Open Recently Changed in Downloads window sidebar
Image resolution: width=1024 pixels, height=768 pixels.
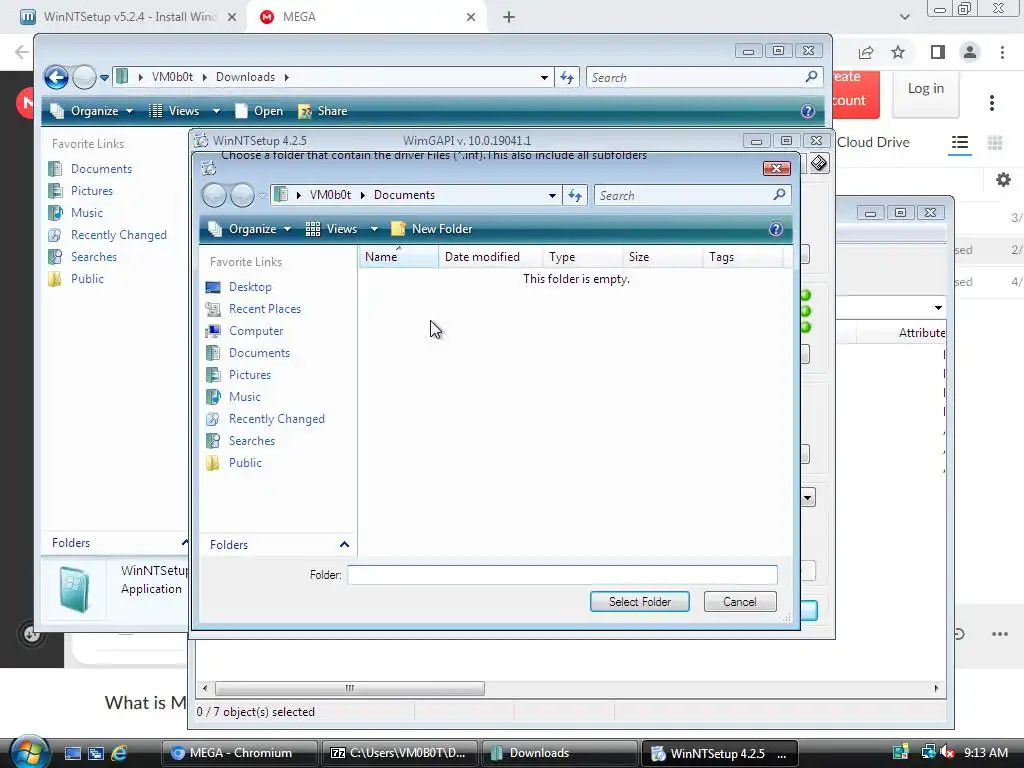point(118,235)
